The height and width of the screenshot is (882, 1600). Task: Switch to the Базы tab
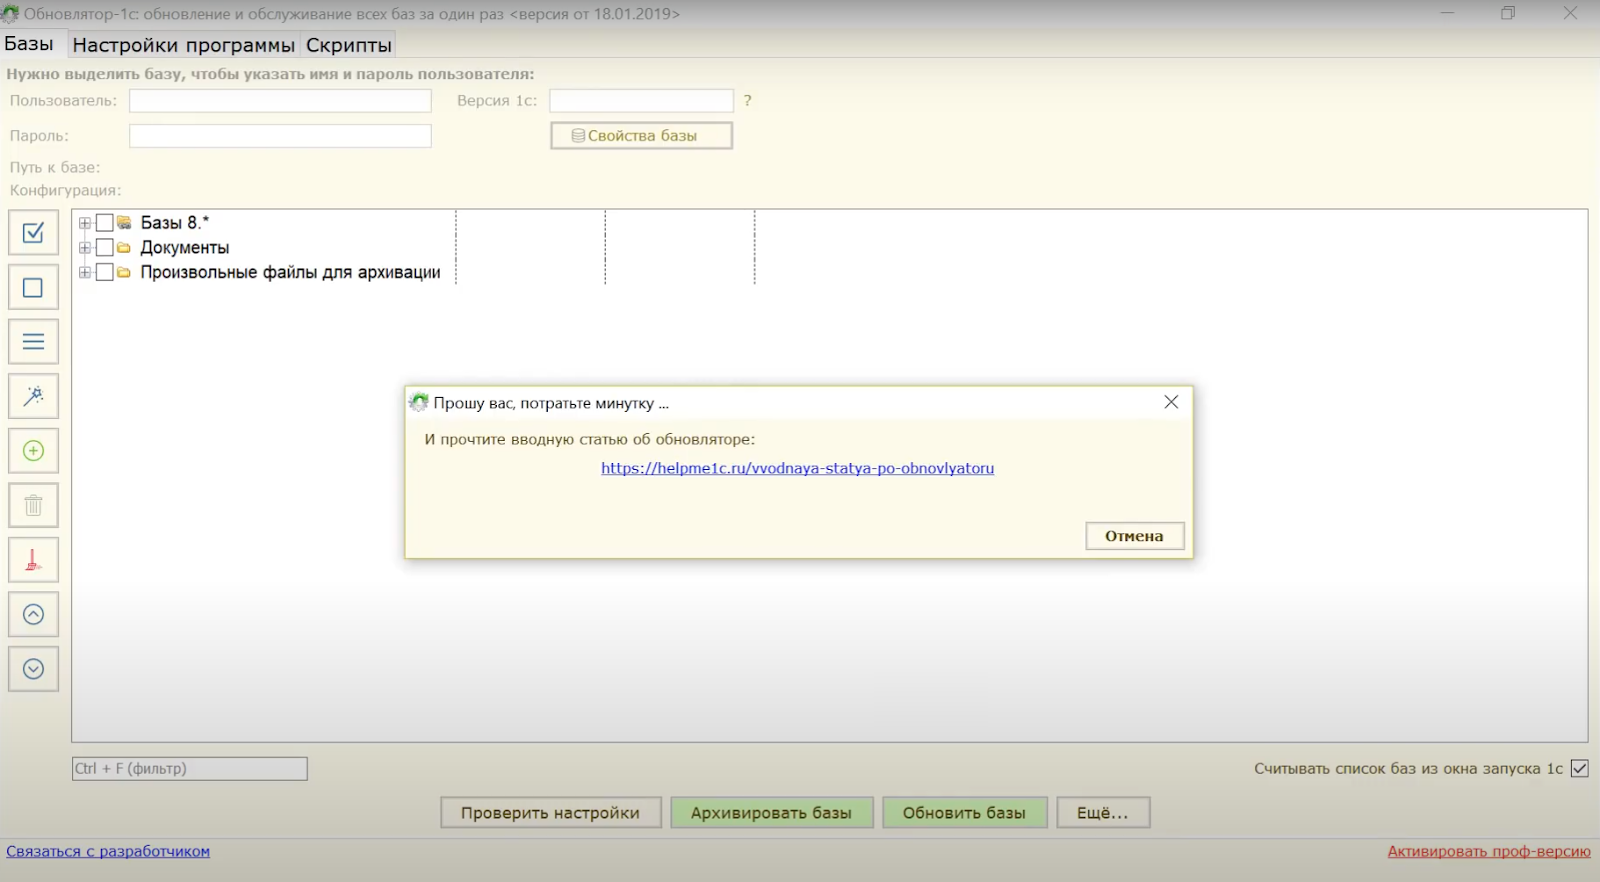(29, 44)
